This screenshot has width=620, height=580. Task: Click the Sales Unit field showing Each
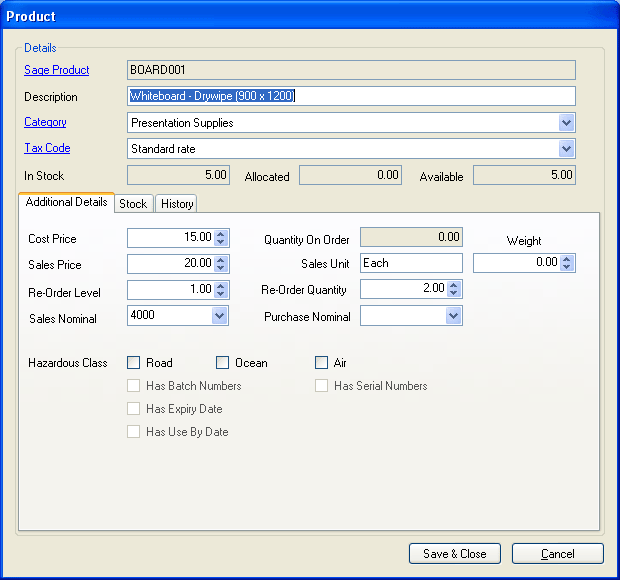pos(411,263)
